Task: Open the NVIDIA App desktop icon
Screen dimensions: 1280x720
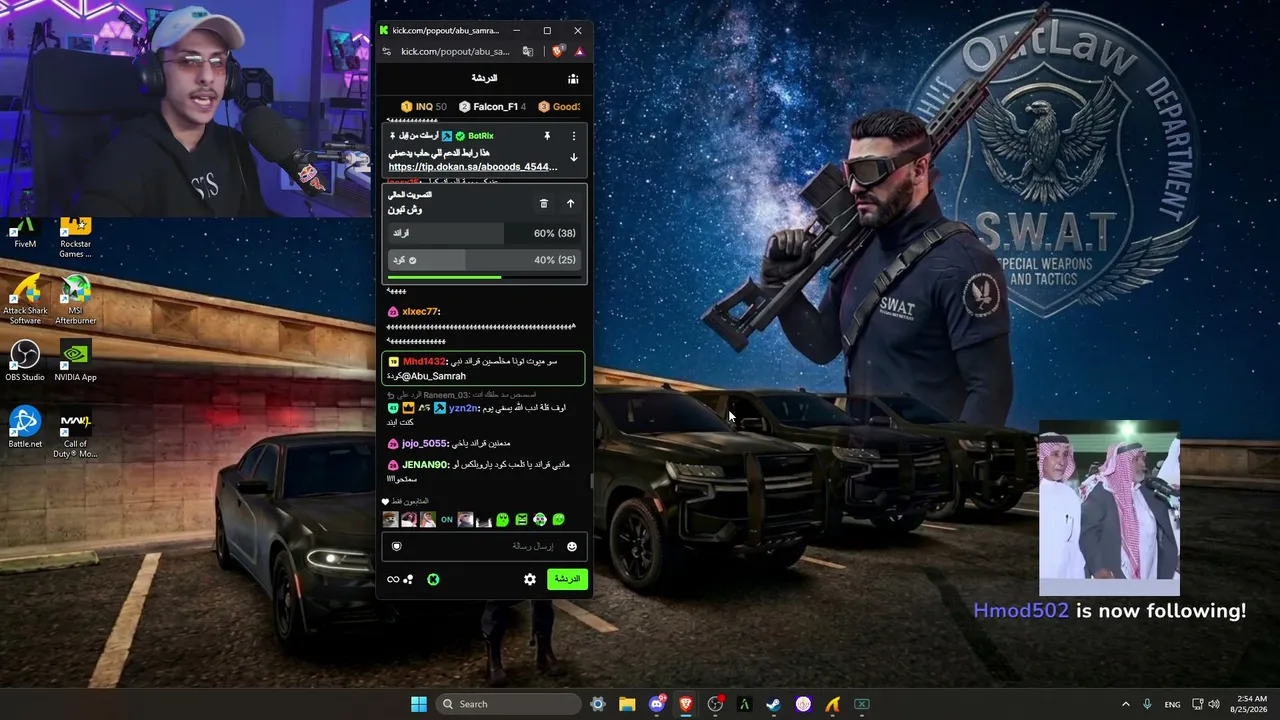Action: (75, 361)
